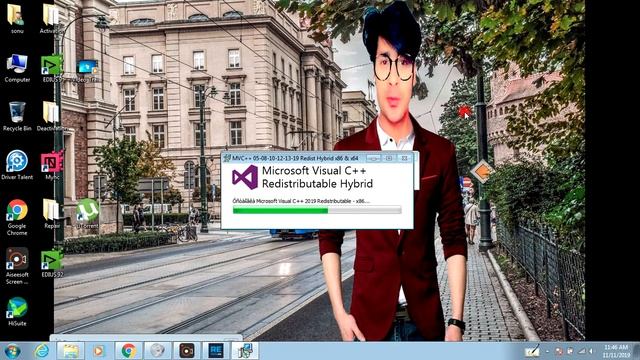Viewport: 640px width, 360px height.
Task: Open Windows Media Player from the taskbar
Action: (x=98, y=351)
